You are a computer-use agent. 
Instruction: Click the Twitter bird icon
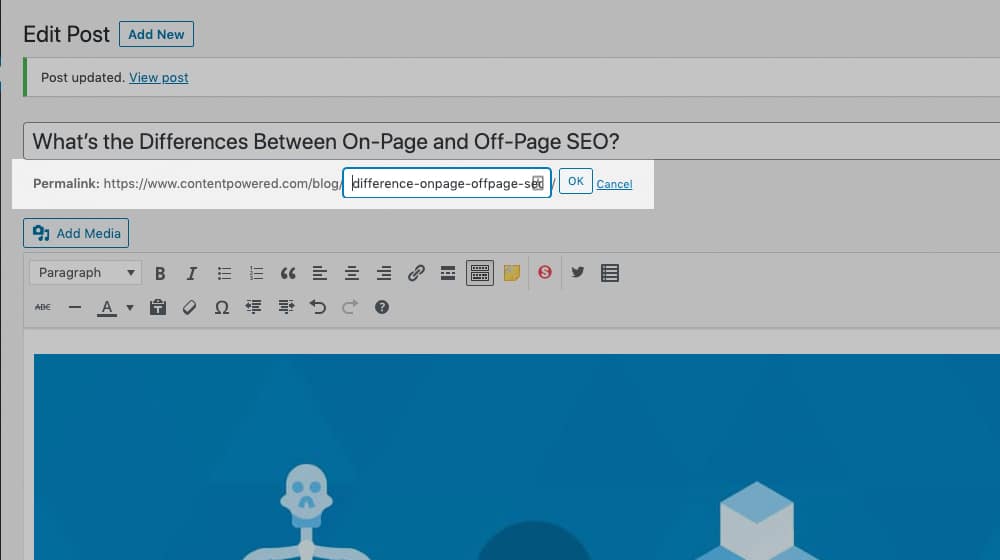pyautogui.click(x=577, y=272)
